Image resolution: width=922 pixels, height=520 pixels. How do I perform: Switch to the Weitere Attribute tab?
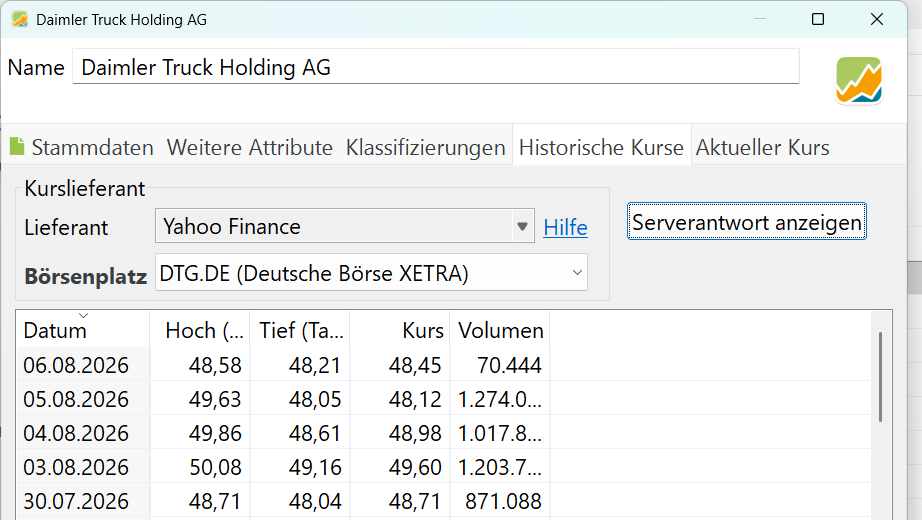coord(249,147)
